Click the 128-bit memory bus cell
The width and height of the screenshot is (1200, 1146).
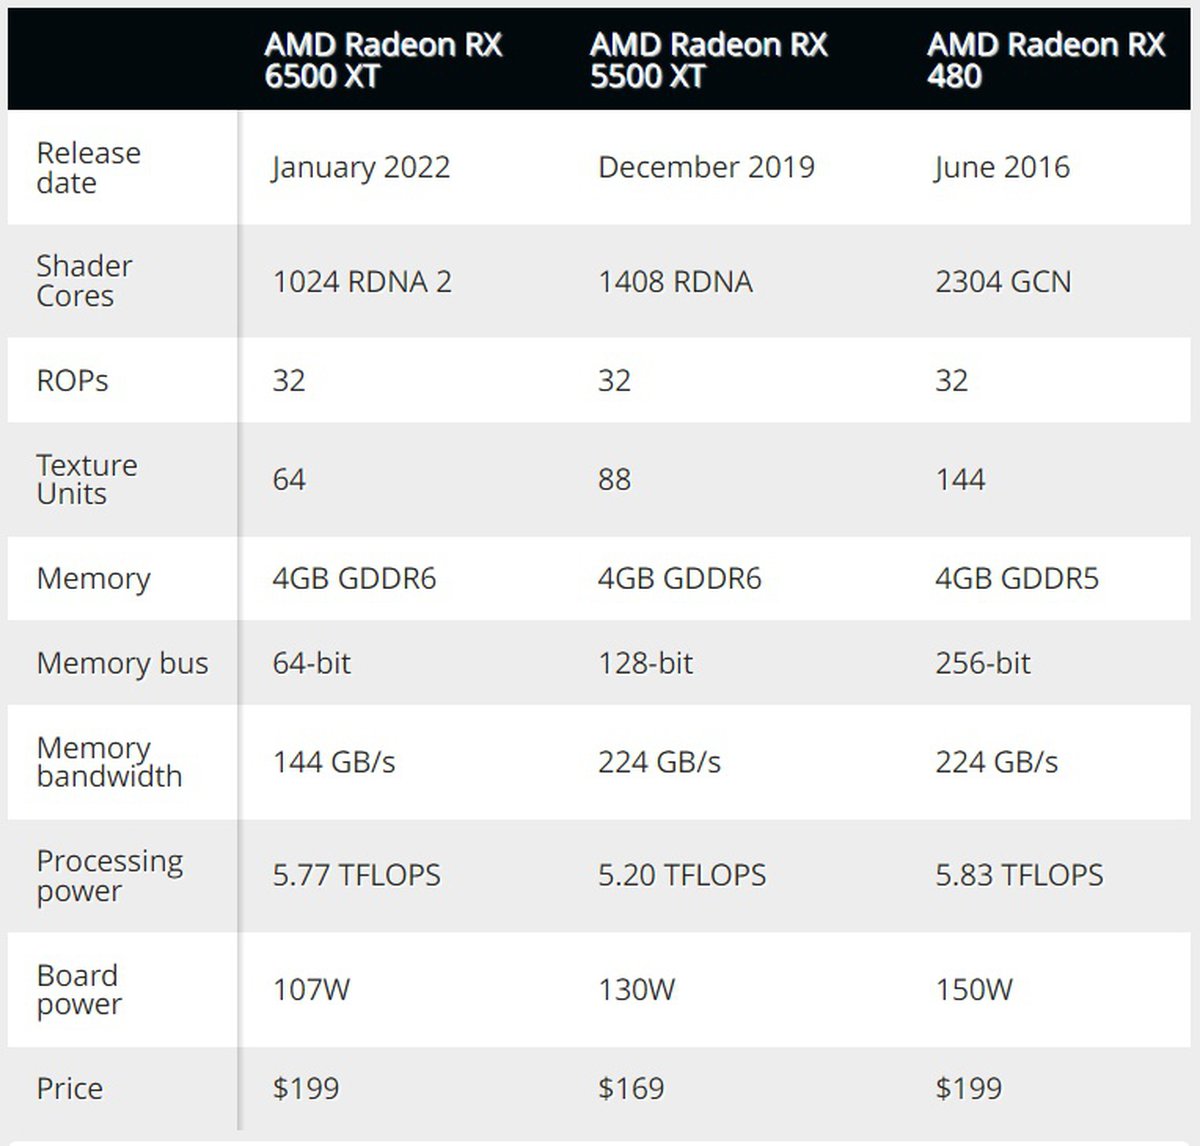click(x=645, y=663)
